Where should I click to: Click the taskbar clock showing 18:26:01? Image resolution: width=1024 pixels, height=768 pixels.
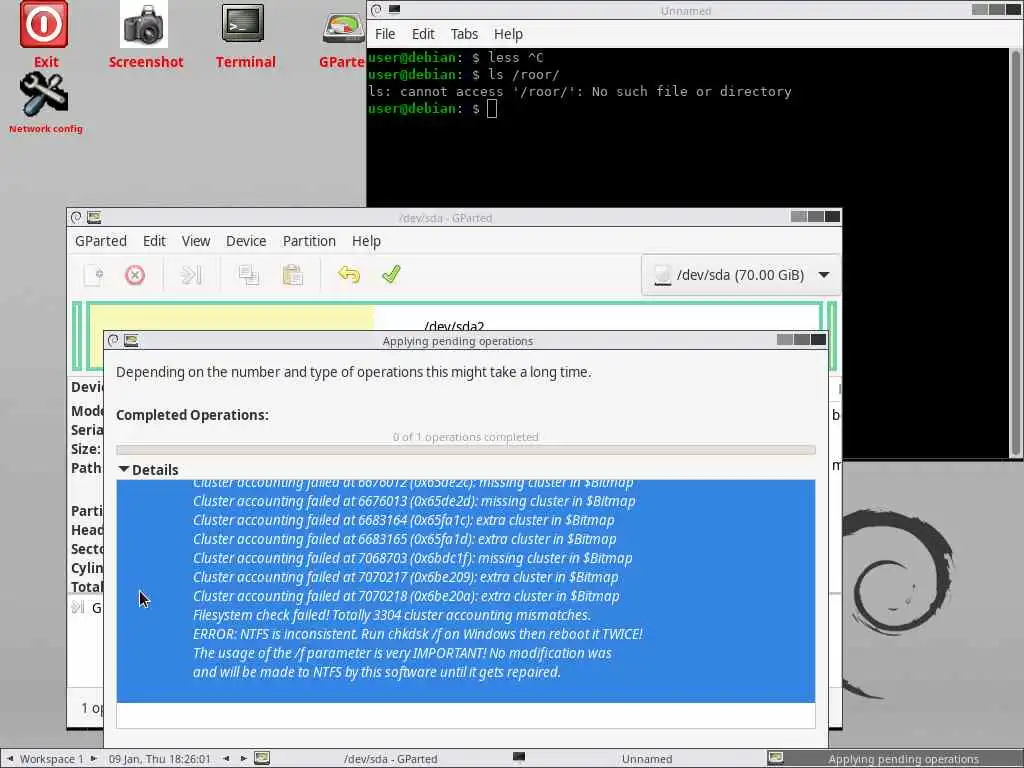pyautogui.click(x=159, y=758)
